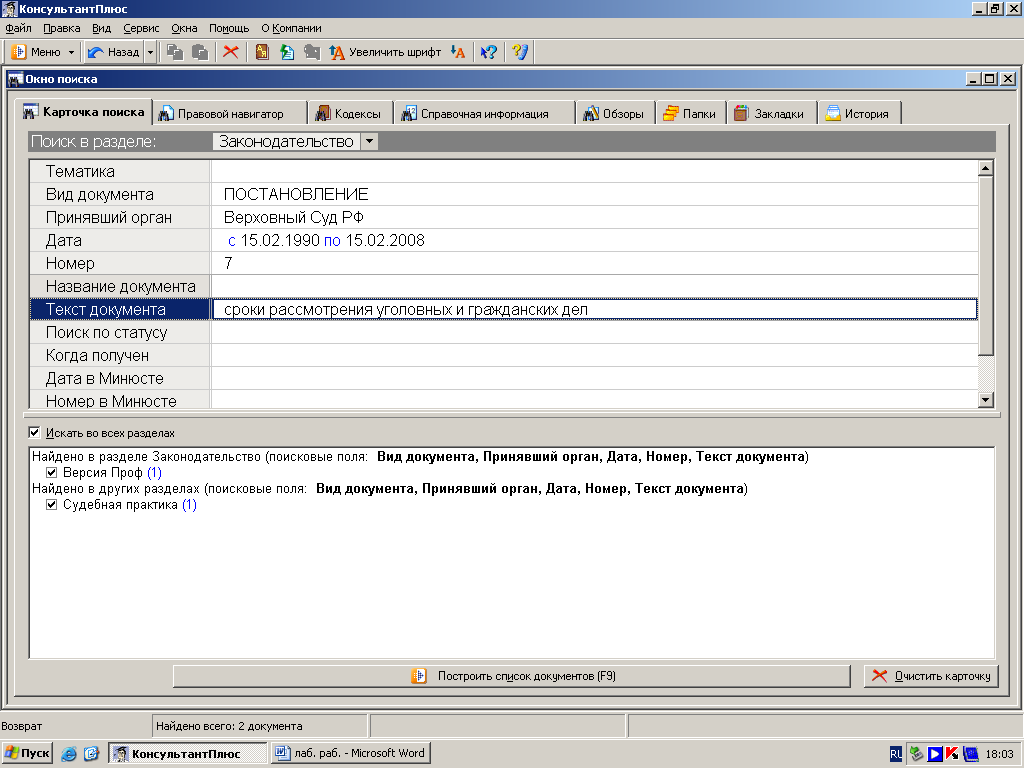Open the Окна menu
The width and height of the screenshot is (1024, 768).
coord(184,28)
